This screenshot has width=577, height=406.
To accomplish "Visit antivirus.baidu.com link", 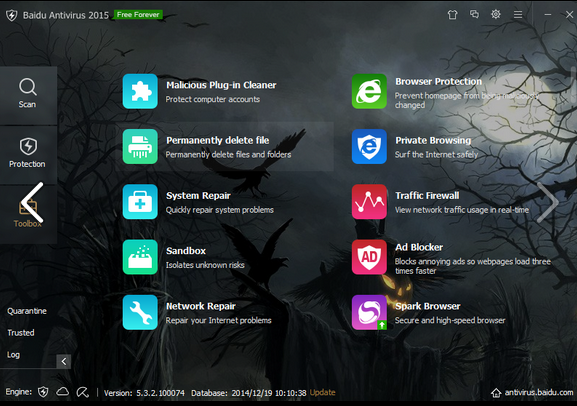I will [539, 392].
